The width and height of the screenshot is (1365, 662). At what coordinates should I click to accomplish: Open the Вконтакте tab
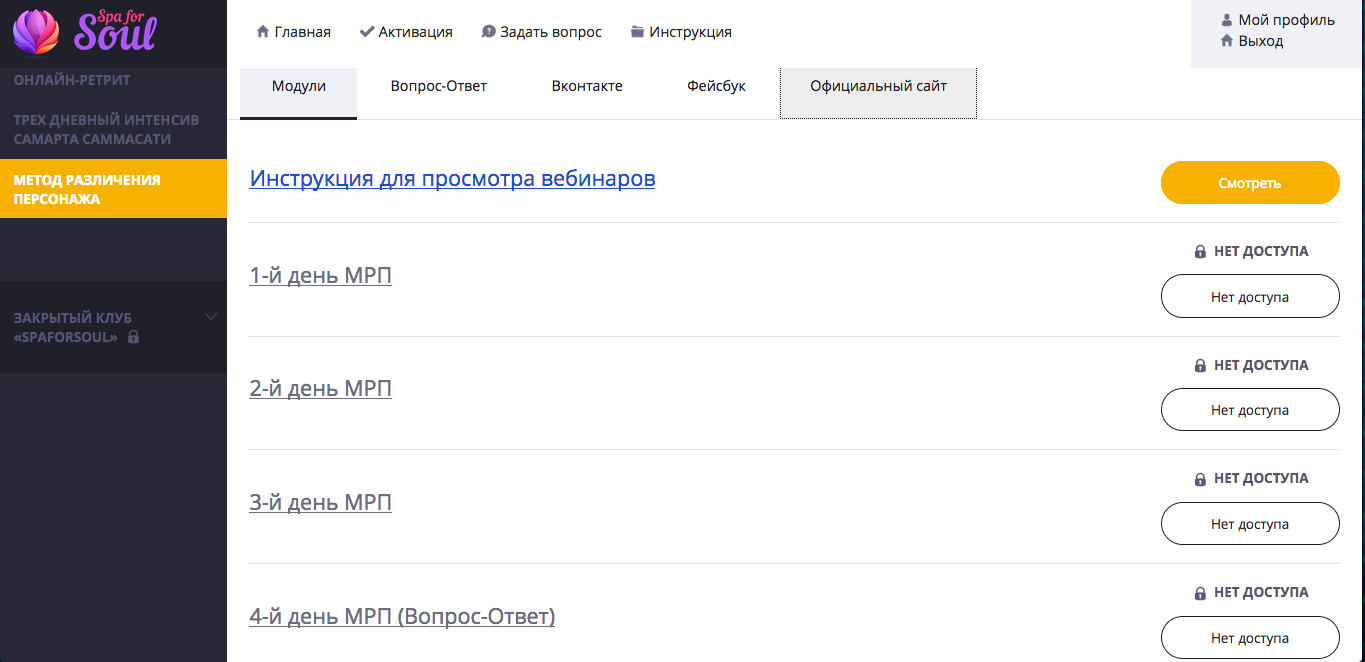[x=587, y=86]
